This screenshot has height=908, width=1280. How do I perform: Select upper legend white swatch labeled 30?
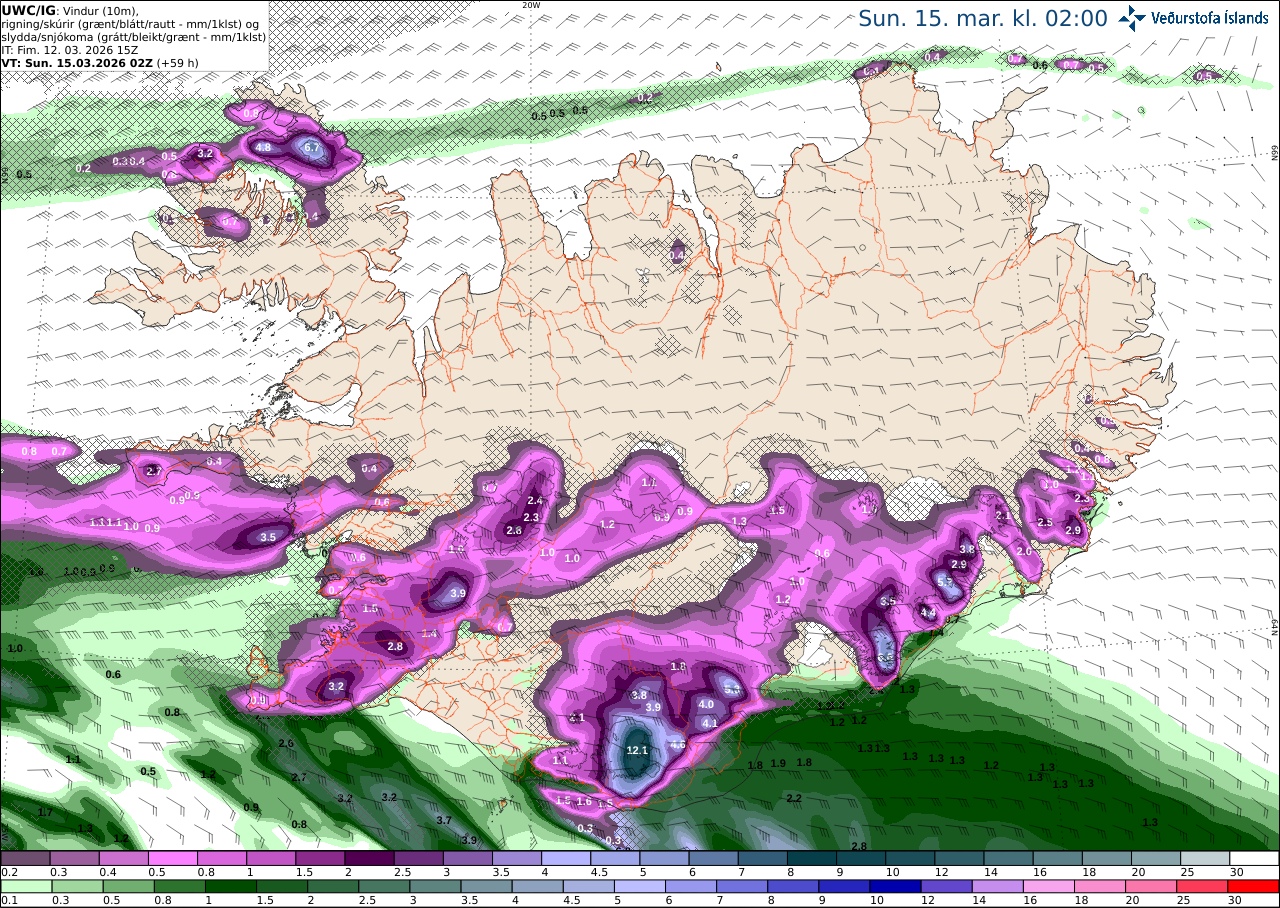[x=1254, y=858]
